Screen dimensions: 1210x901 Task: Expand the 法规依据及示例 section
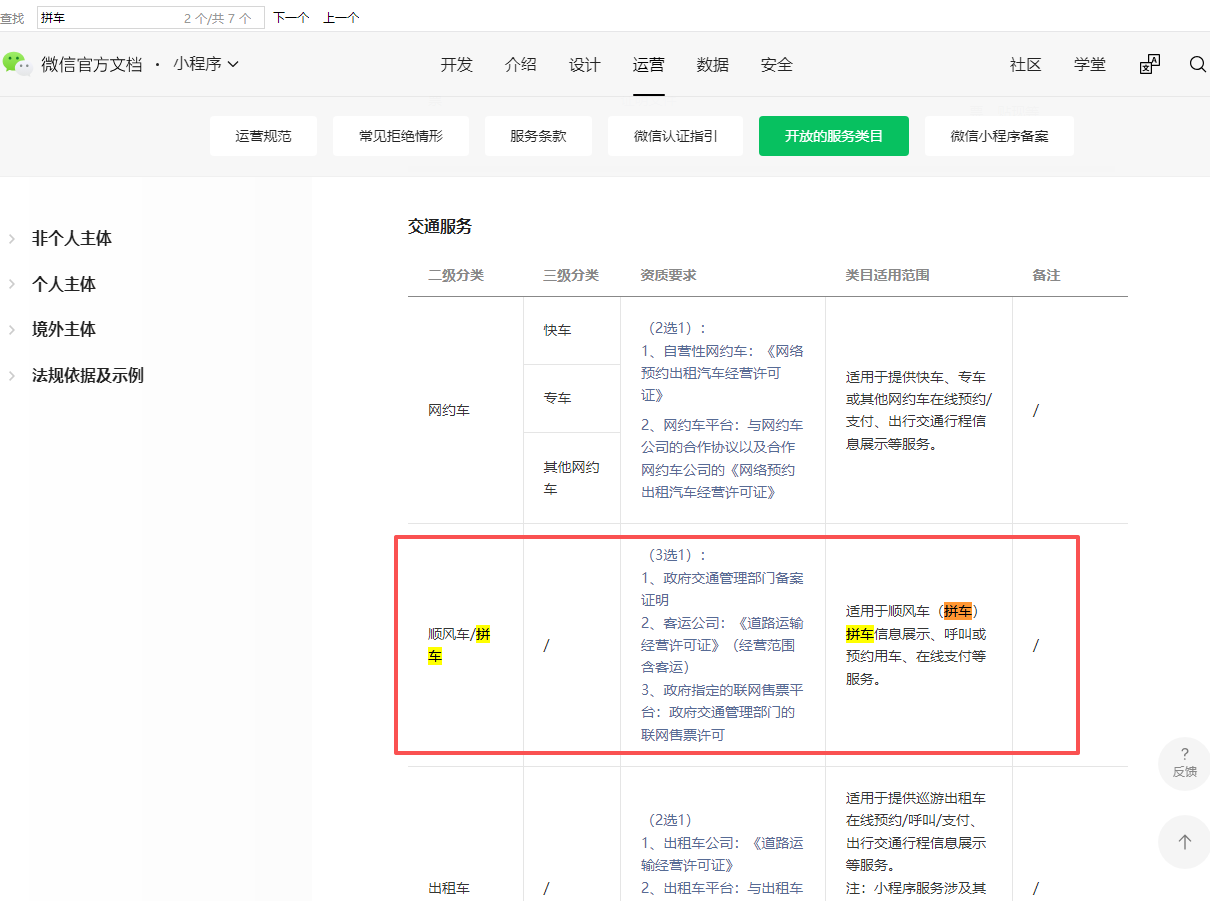90,375
